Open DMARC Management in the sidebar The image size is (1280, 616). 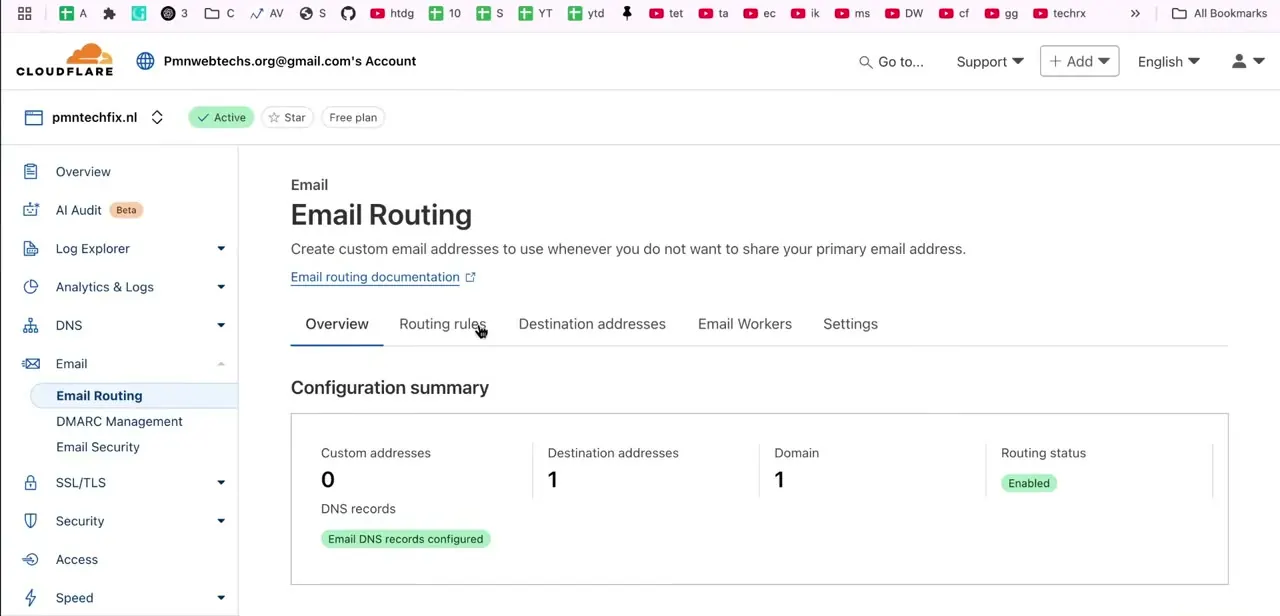tap(119, 422)
